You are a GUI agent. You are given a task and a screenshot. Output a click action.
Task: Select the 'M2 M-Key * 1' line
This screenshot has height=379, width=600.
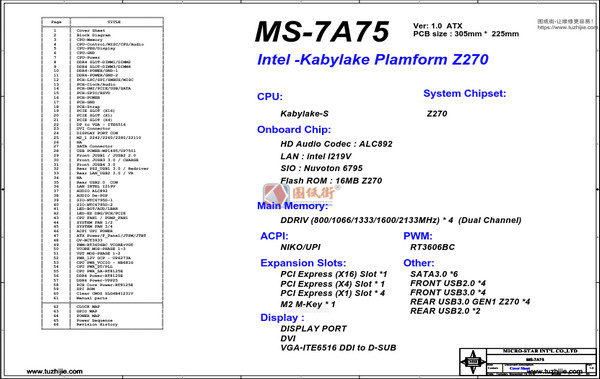tap(308, 304)
